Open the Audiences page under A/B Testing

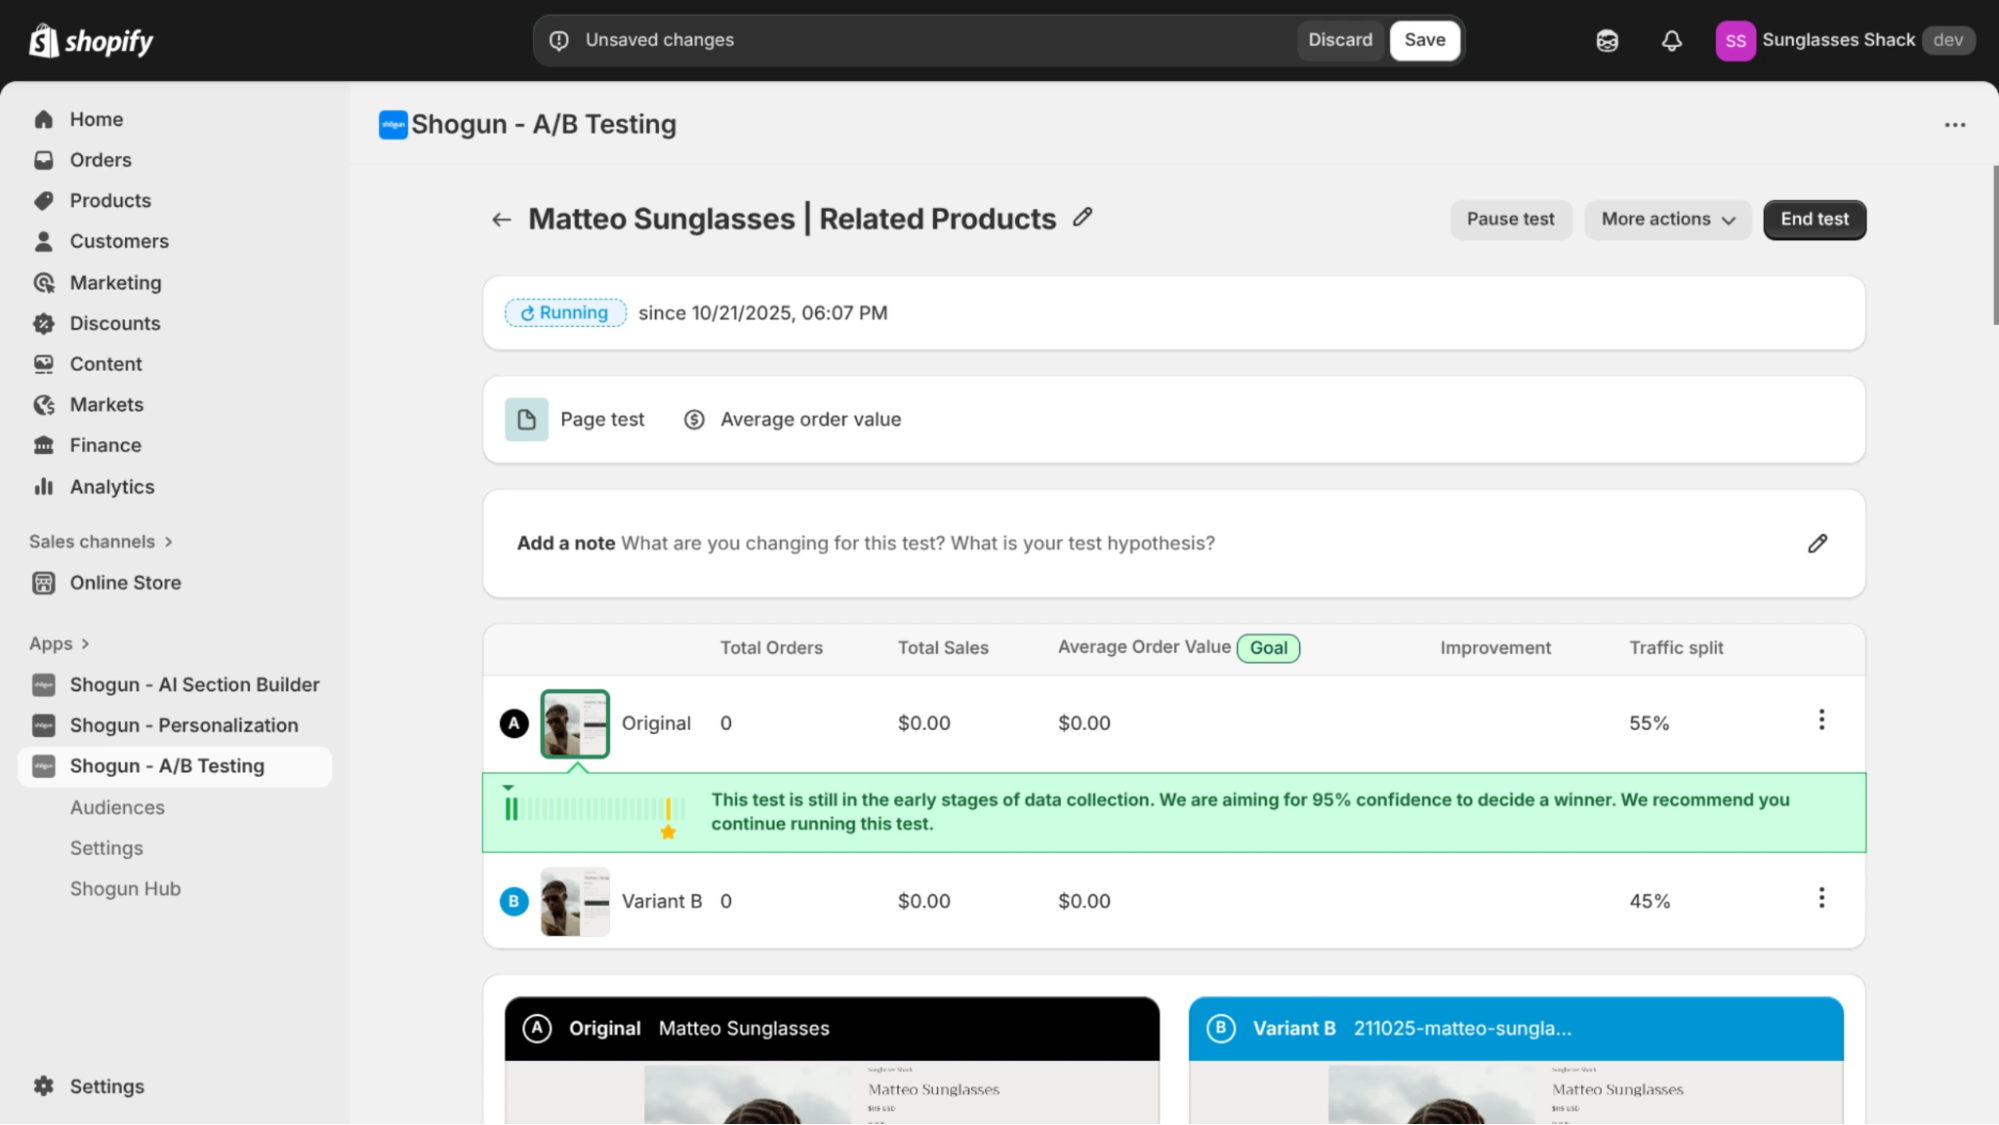point(117,807)
